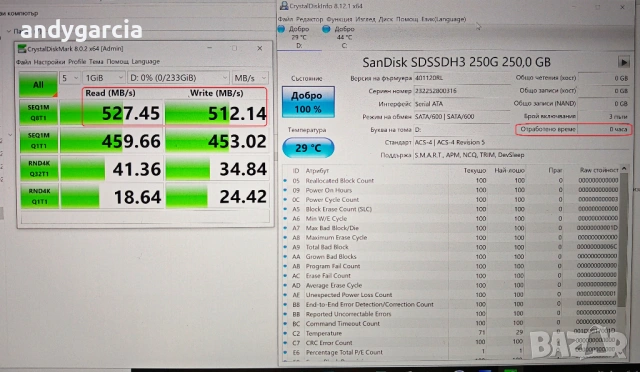The image size is (640, 372).
Task: Open Настройки menu in CrystalDiskMark
Action: click(49, 62)
